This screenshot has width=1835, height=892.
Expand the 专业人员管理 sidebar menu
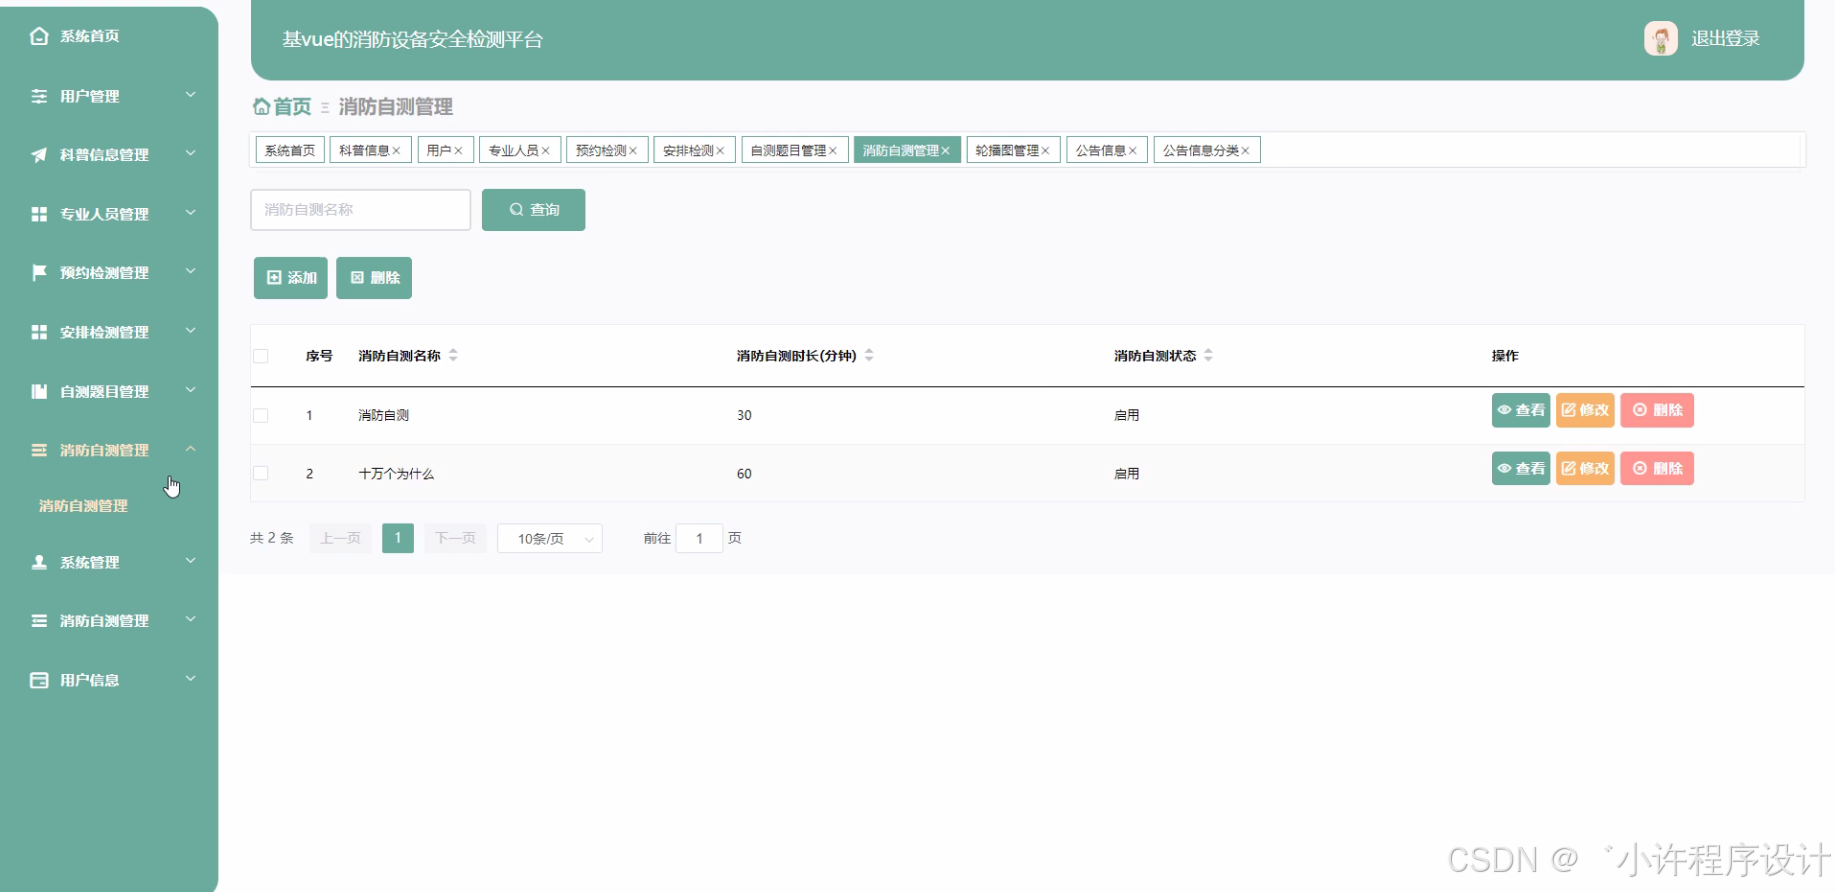pos(109,214)
